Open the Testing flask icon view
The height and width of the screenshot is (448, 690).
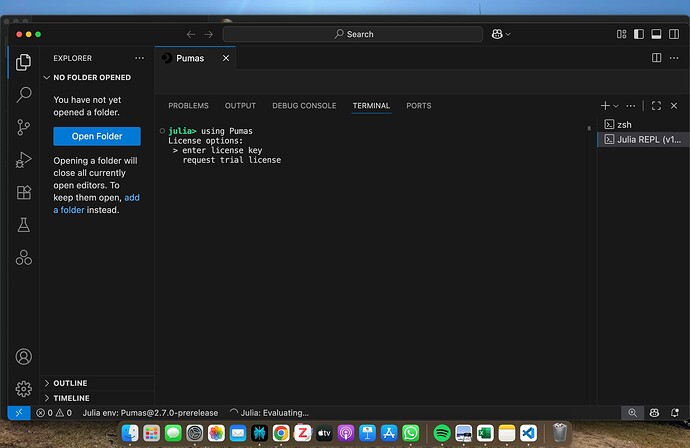coord(24,225)
